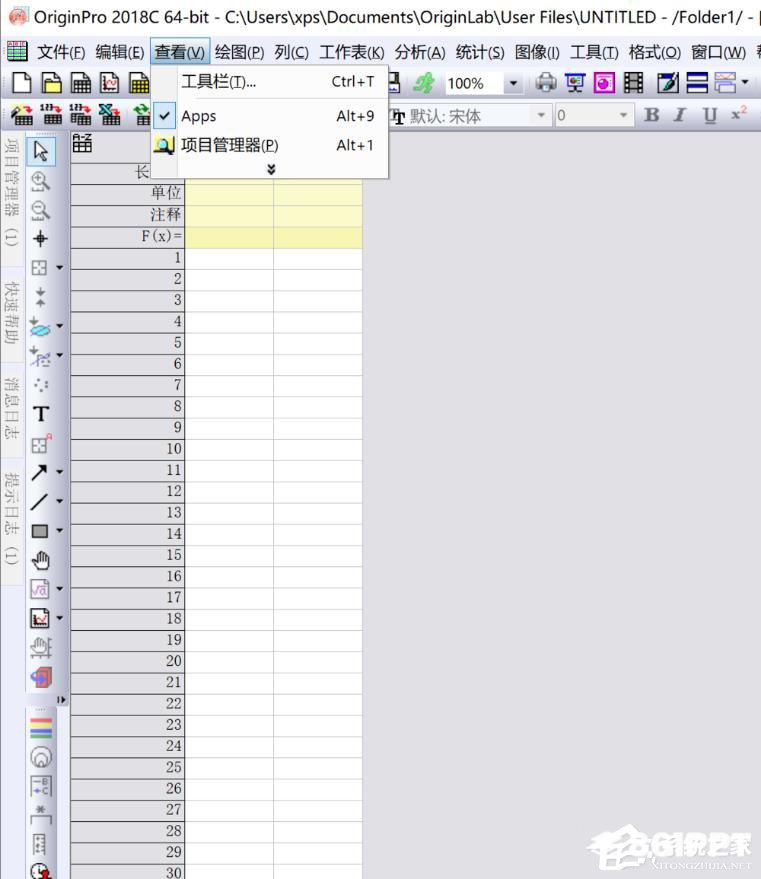Expand dropdown arrow beside Insert Graph tool
761x879 pixels.
(x=59, y=618)
